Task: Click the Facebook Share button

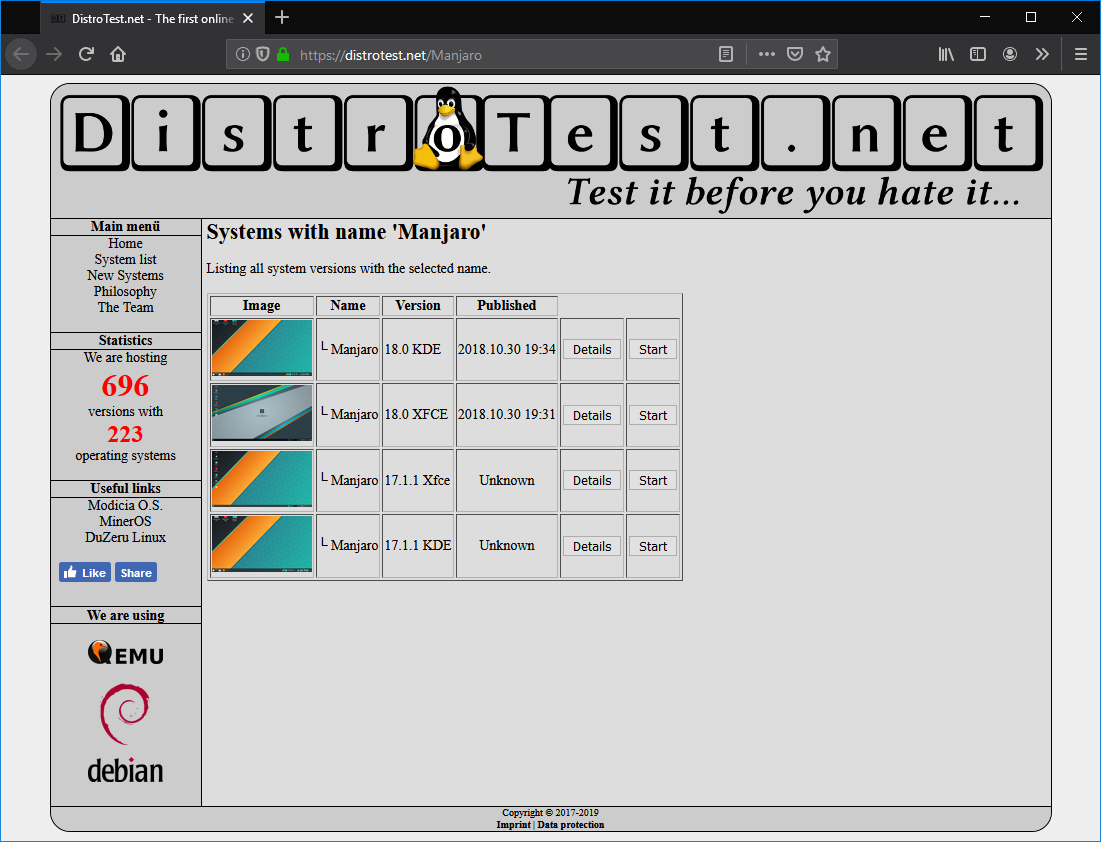Action: click(135, 572)
